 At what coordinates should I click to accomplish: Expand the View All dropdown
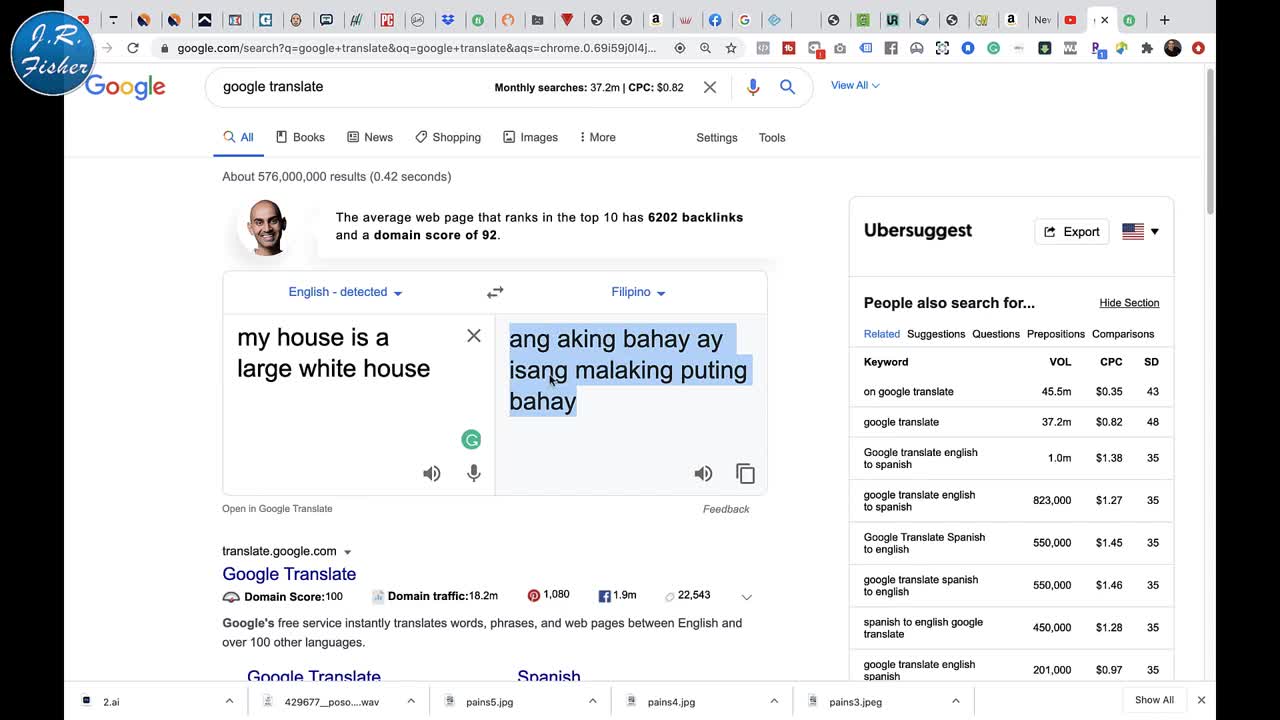pos(855,85)
